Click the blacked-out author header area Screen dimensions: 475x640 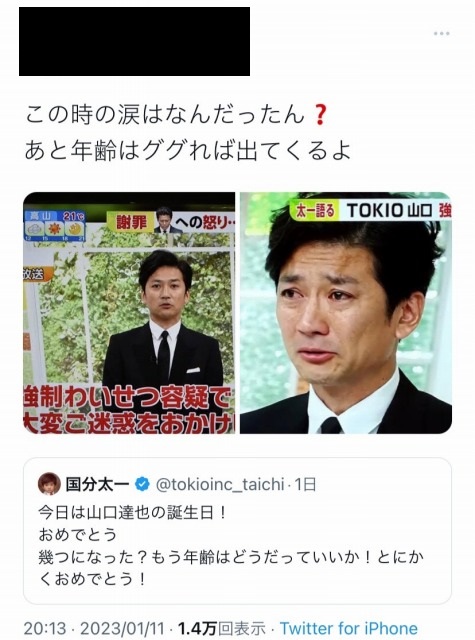point(134,41)
